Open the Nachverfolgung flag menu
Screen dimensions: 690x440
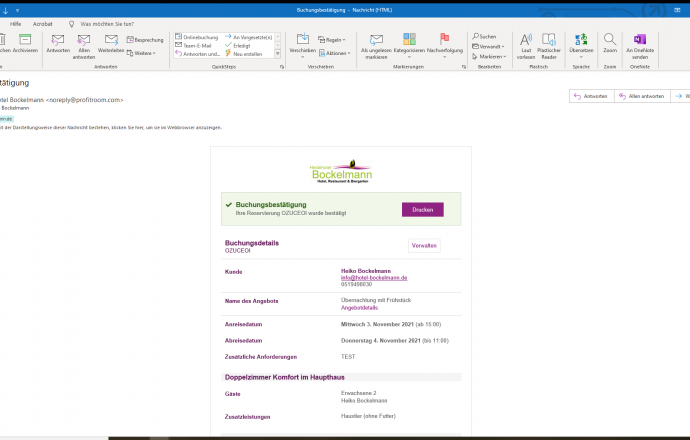point(445,46)
